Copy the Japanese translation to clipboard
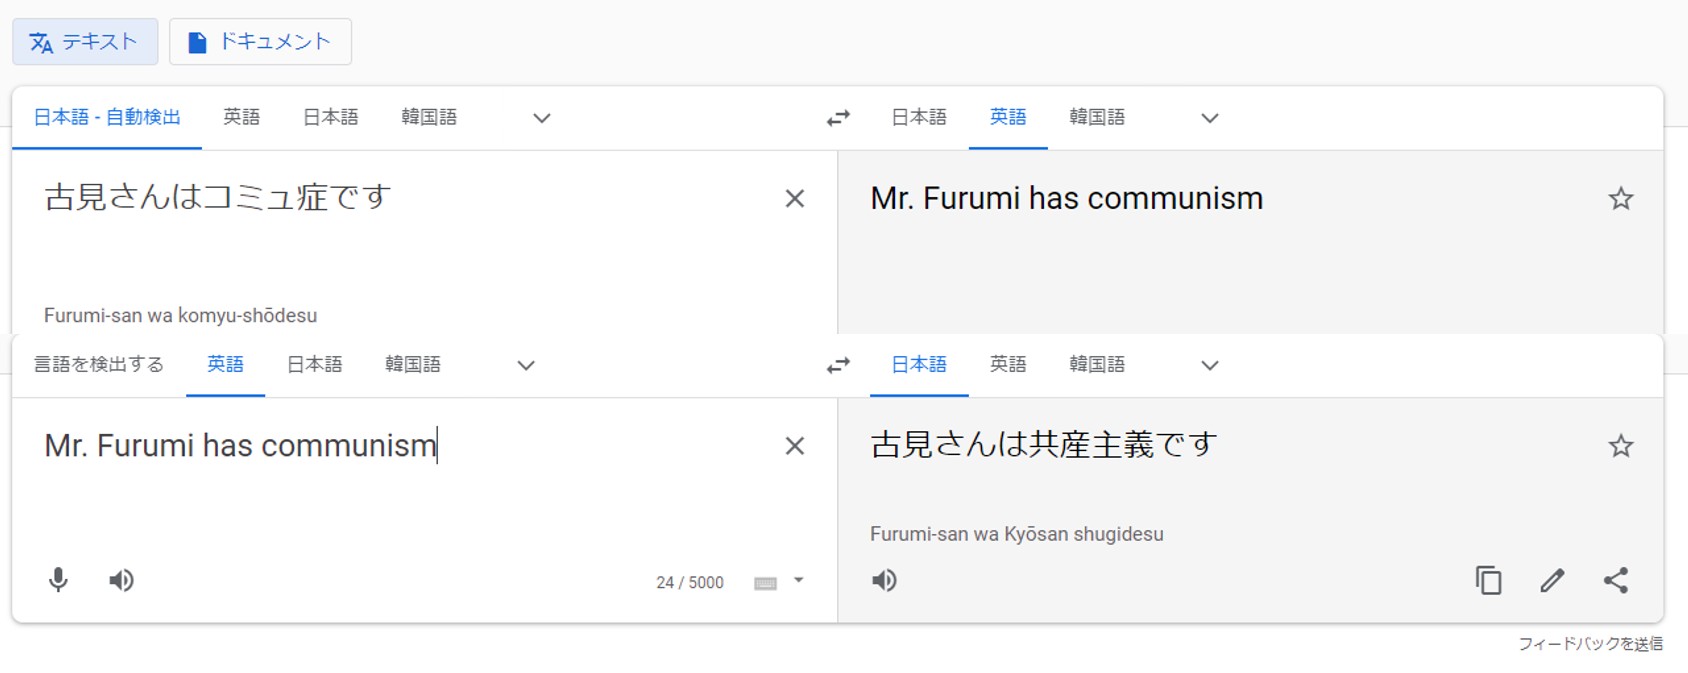The image size is (1688, 673). 1488,580
